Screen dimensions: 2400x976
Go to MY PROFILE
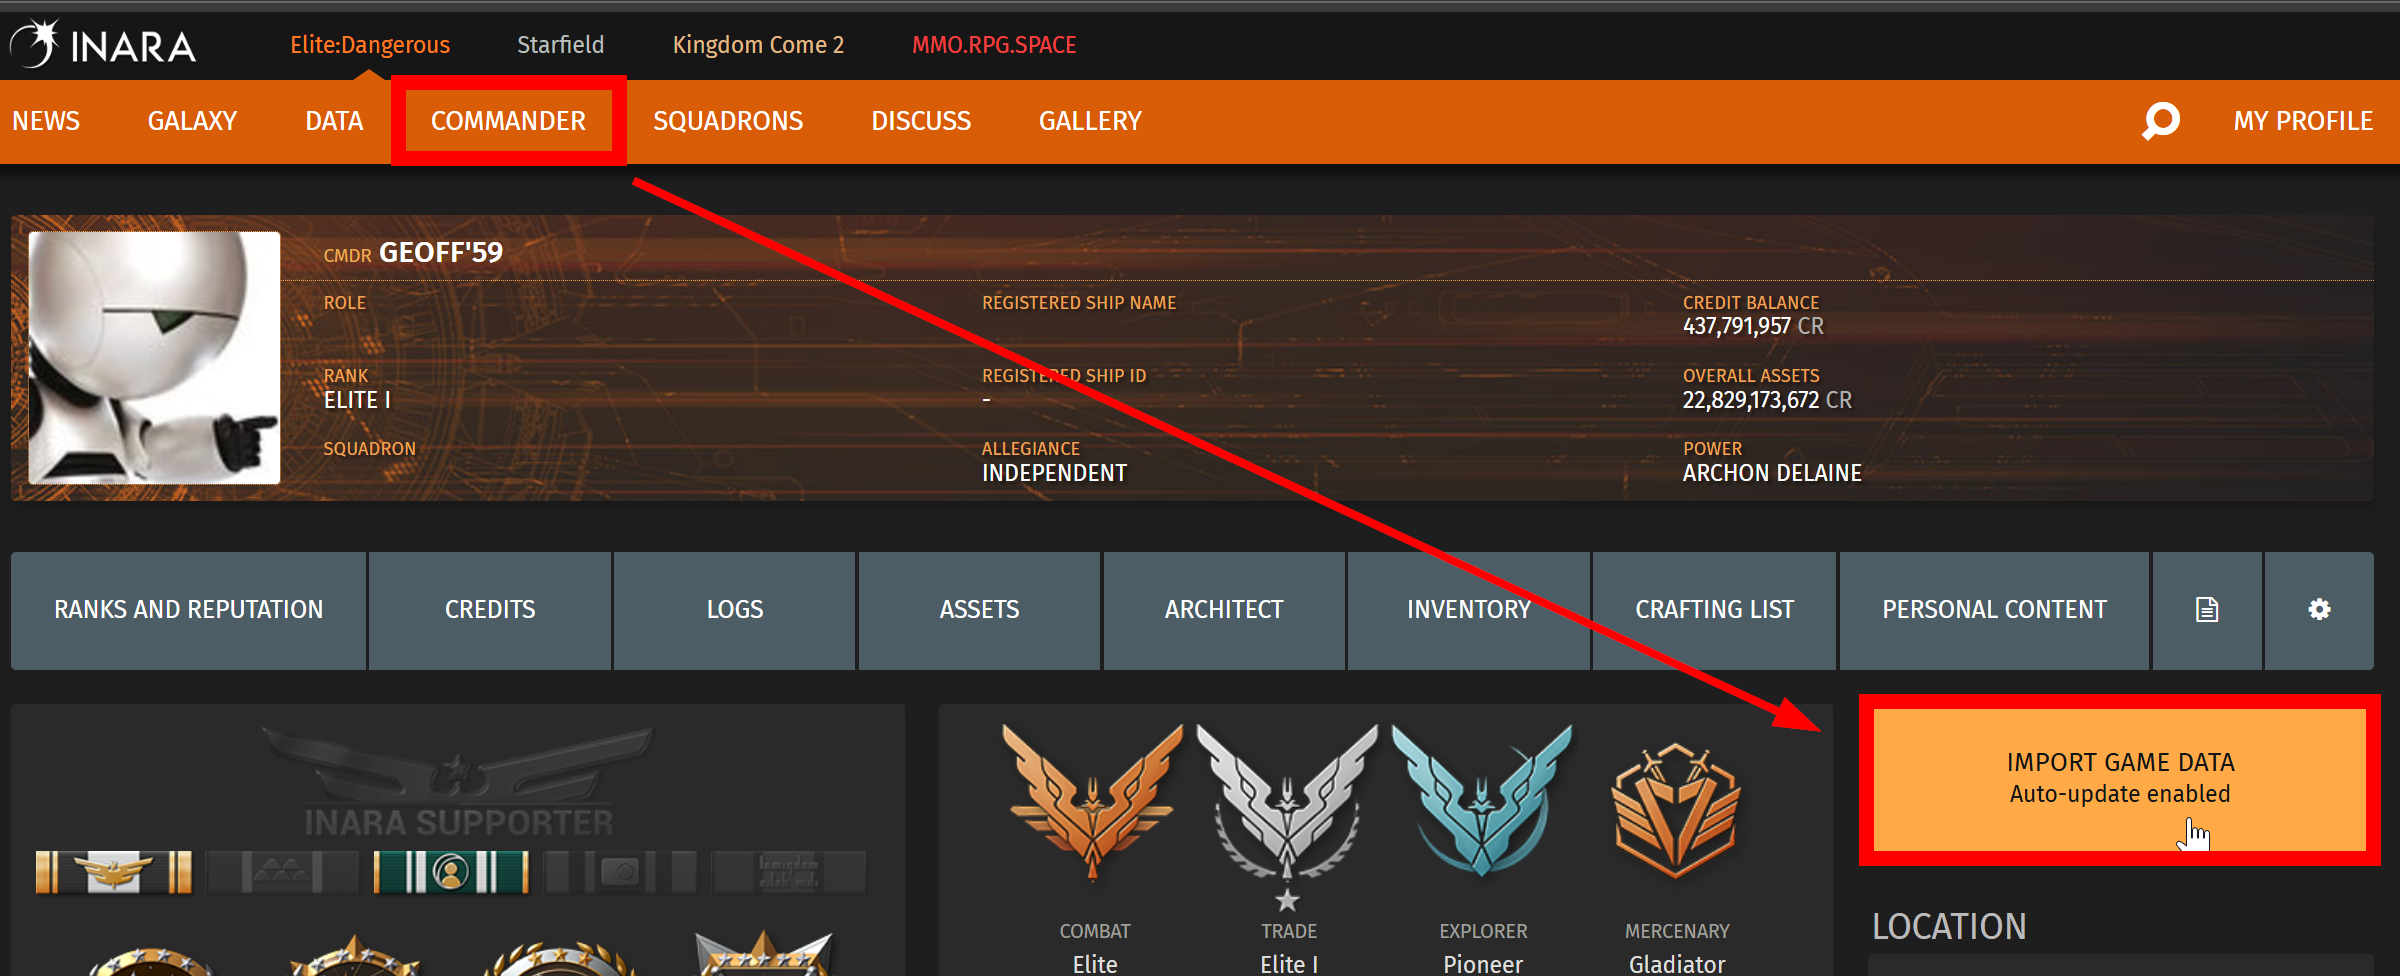(2303, 121)
